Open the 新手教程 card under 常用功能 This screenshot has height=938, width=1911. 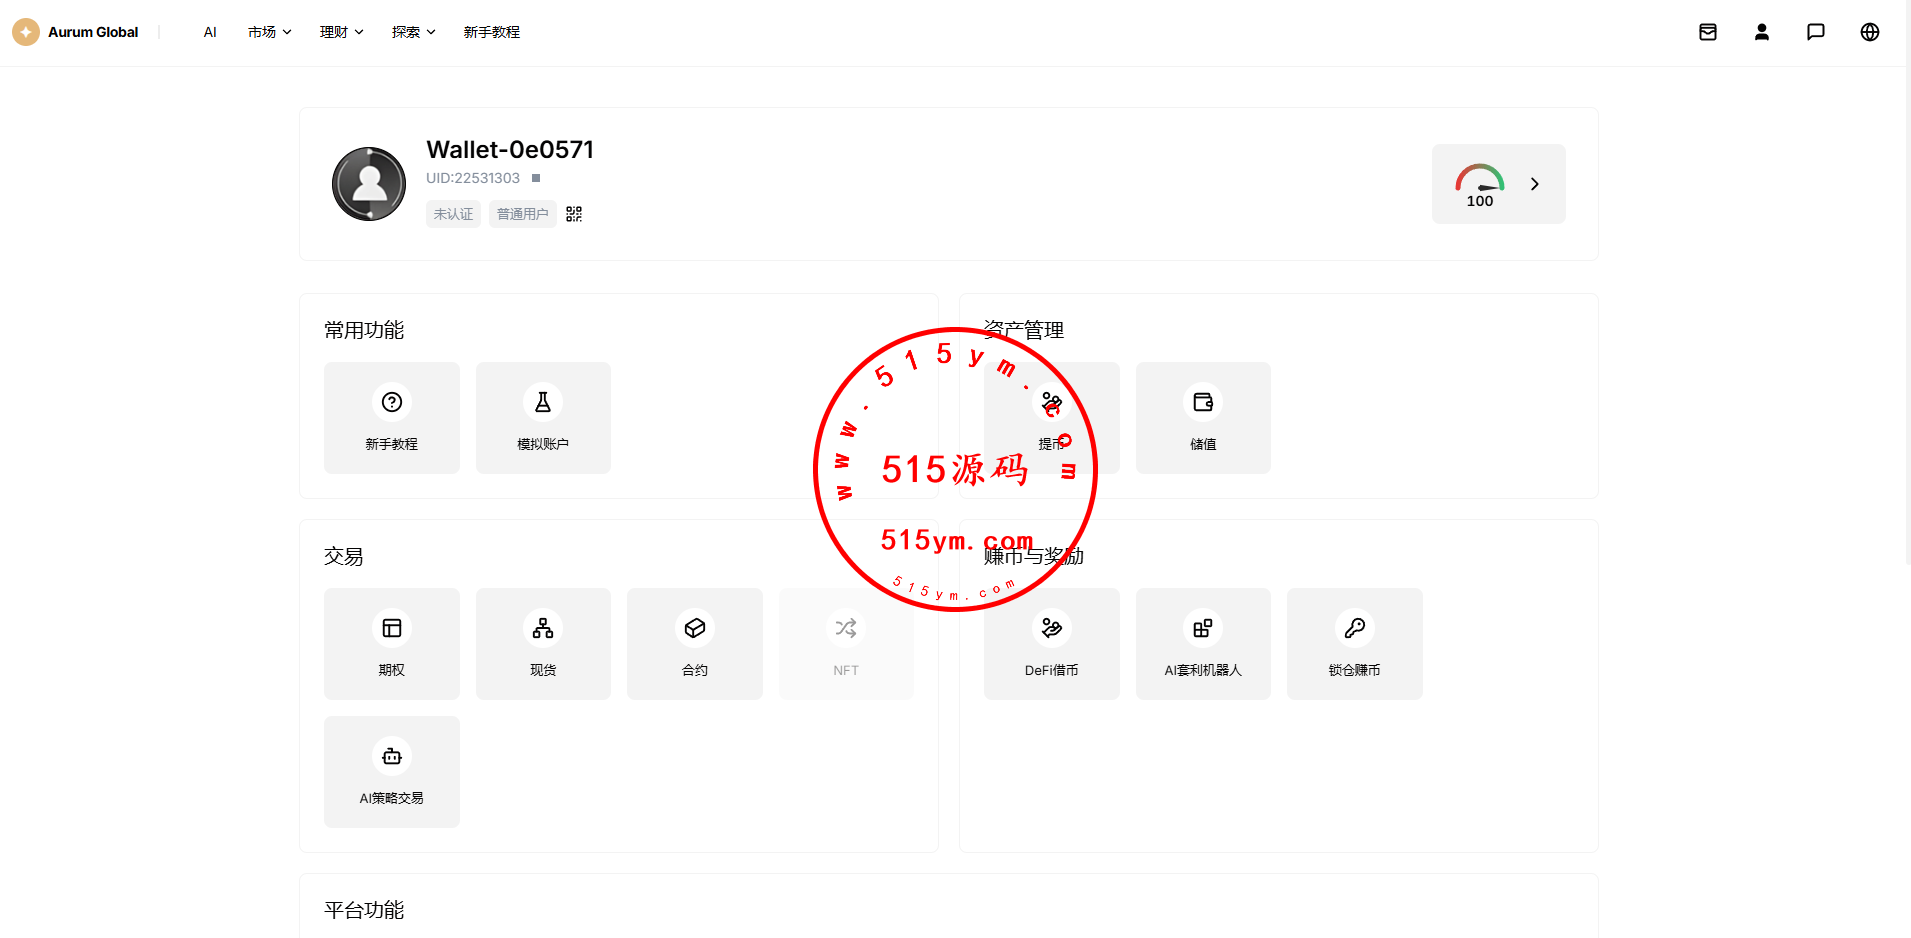(392, 418)
